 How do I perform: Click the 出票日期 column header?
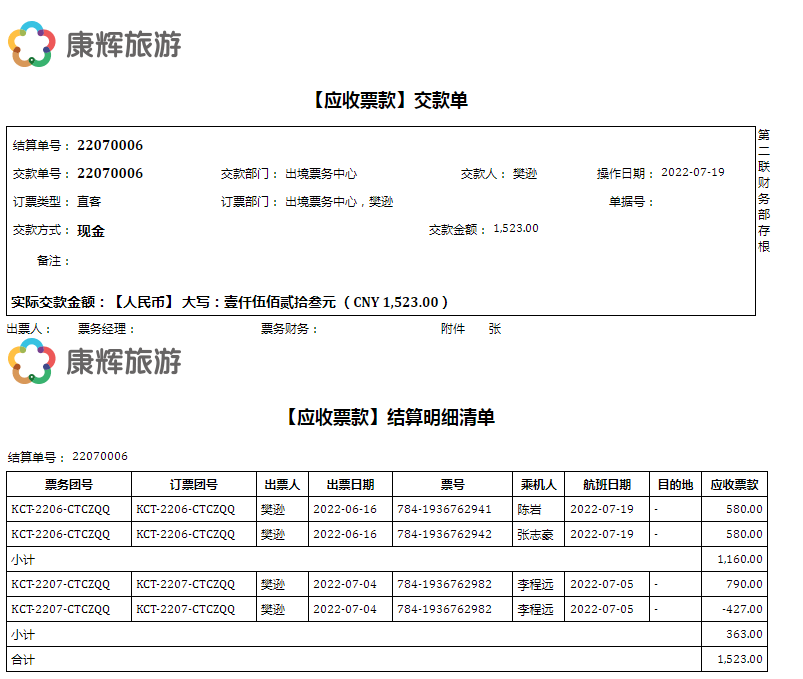click(x=350, y=484)
